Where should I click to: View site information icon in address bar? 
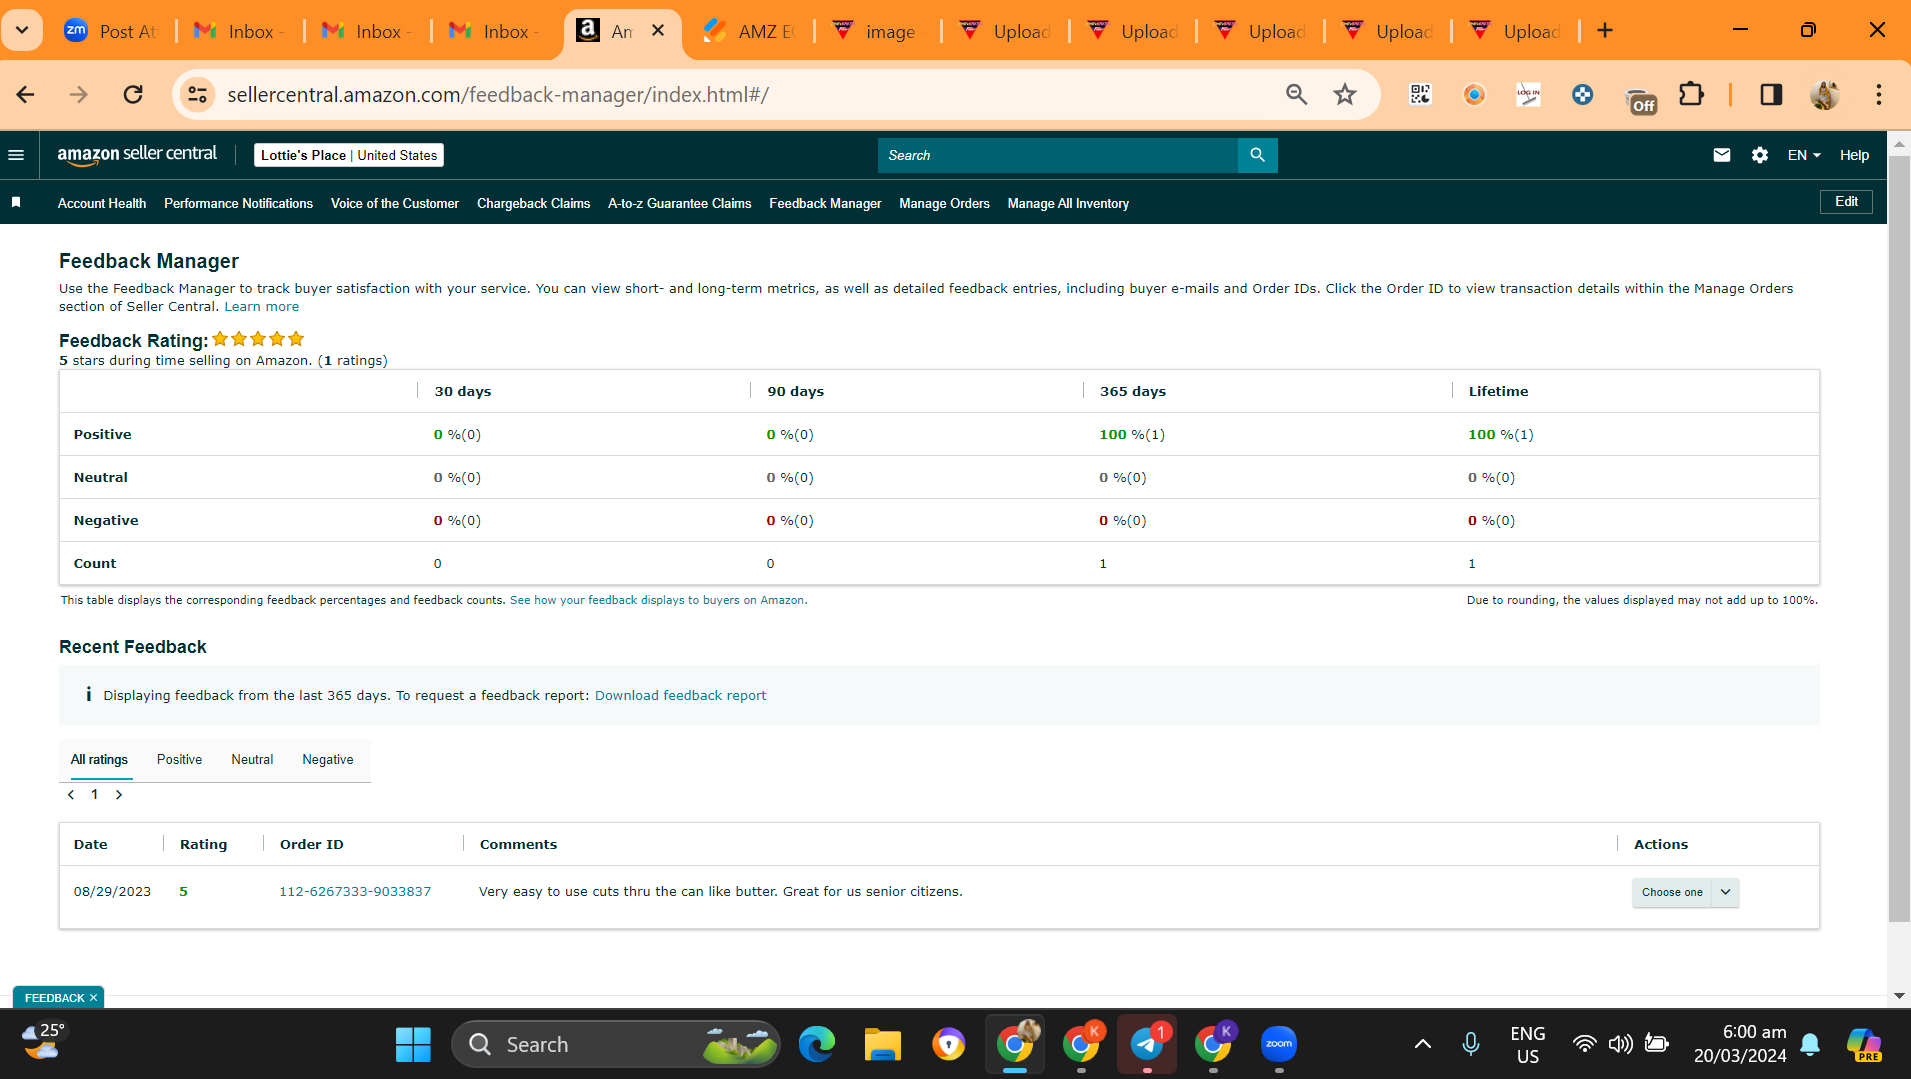click(198, 94)
